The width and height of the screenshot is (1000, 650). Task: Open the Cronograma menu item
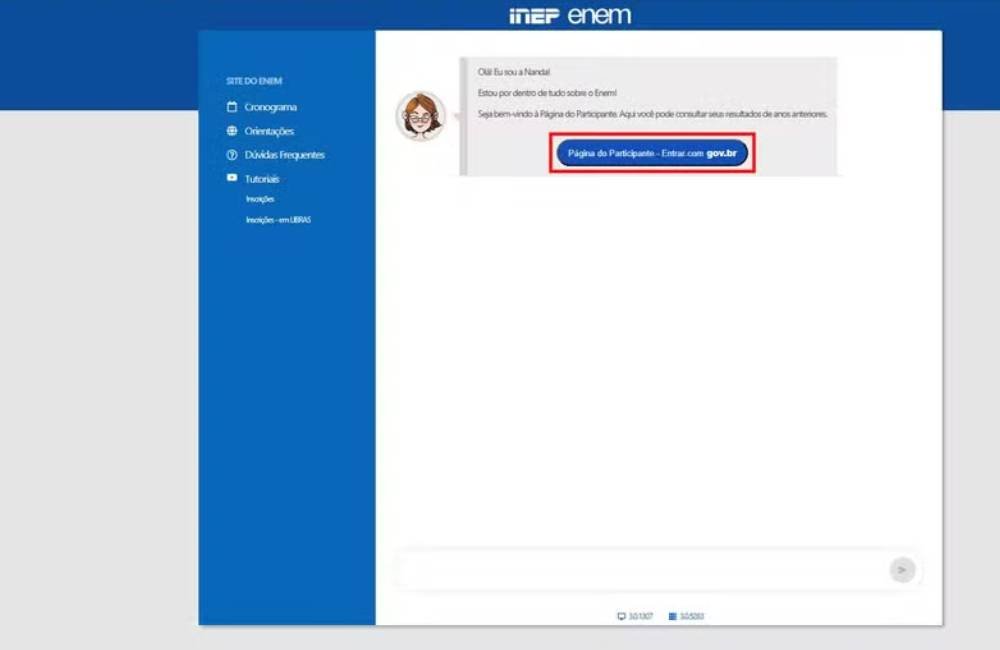pos(270,107)
